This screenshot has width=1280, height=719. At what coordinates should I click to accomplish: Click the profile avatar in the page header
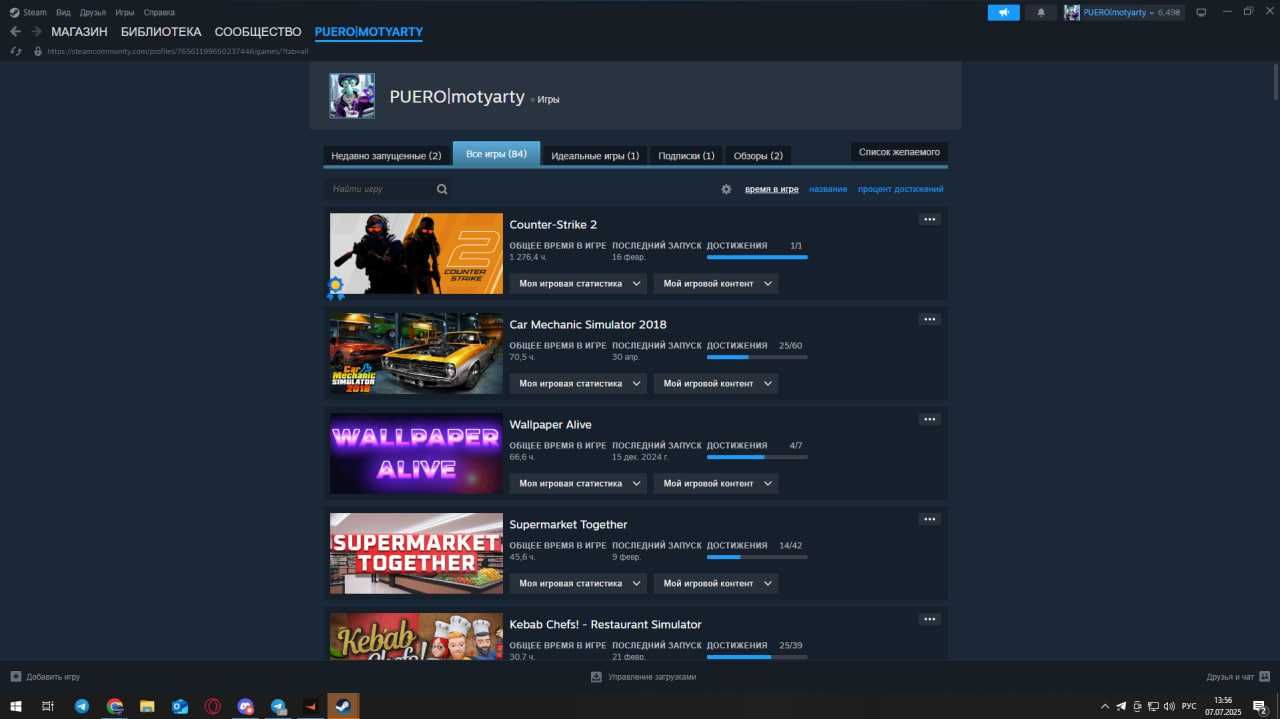pos(352,96)
